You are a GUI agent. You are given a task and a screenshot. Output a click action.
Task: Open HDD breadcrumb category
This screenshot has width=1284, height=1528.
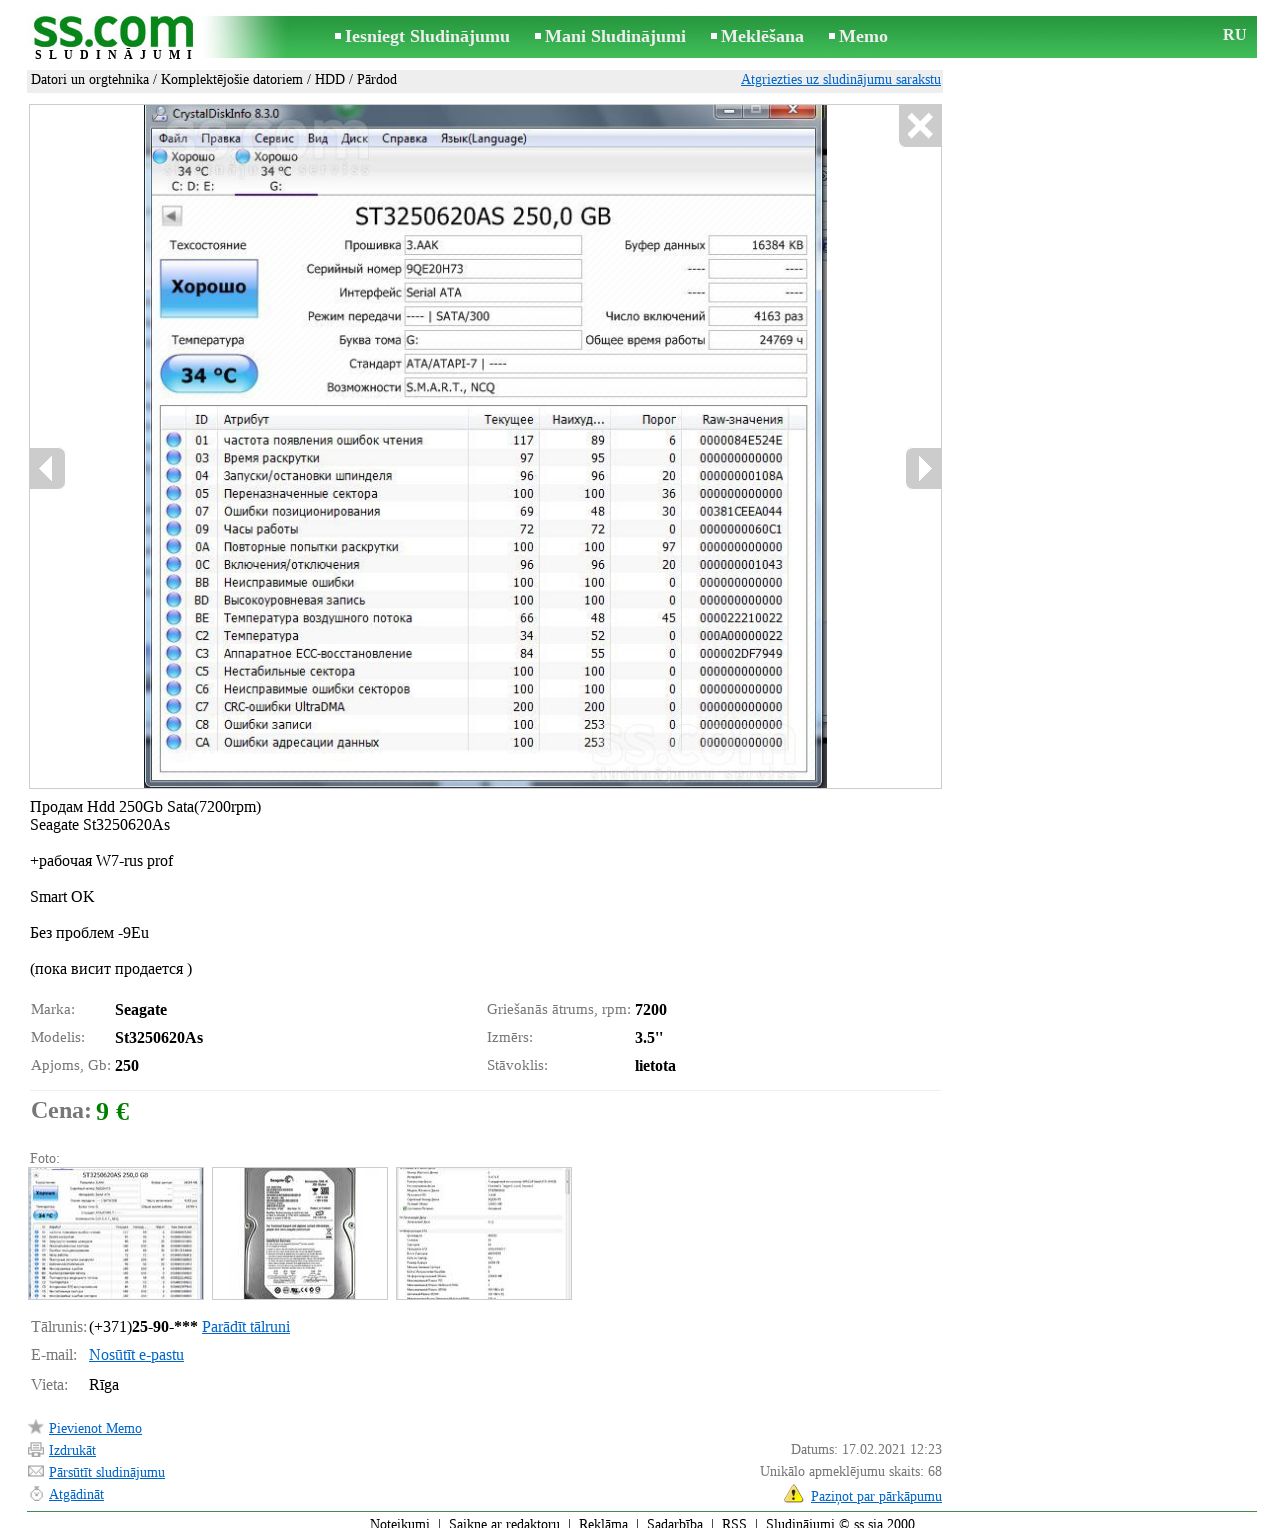(330, 79)
